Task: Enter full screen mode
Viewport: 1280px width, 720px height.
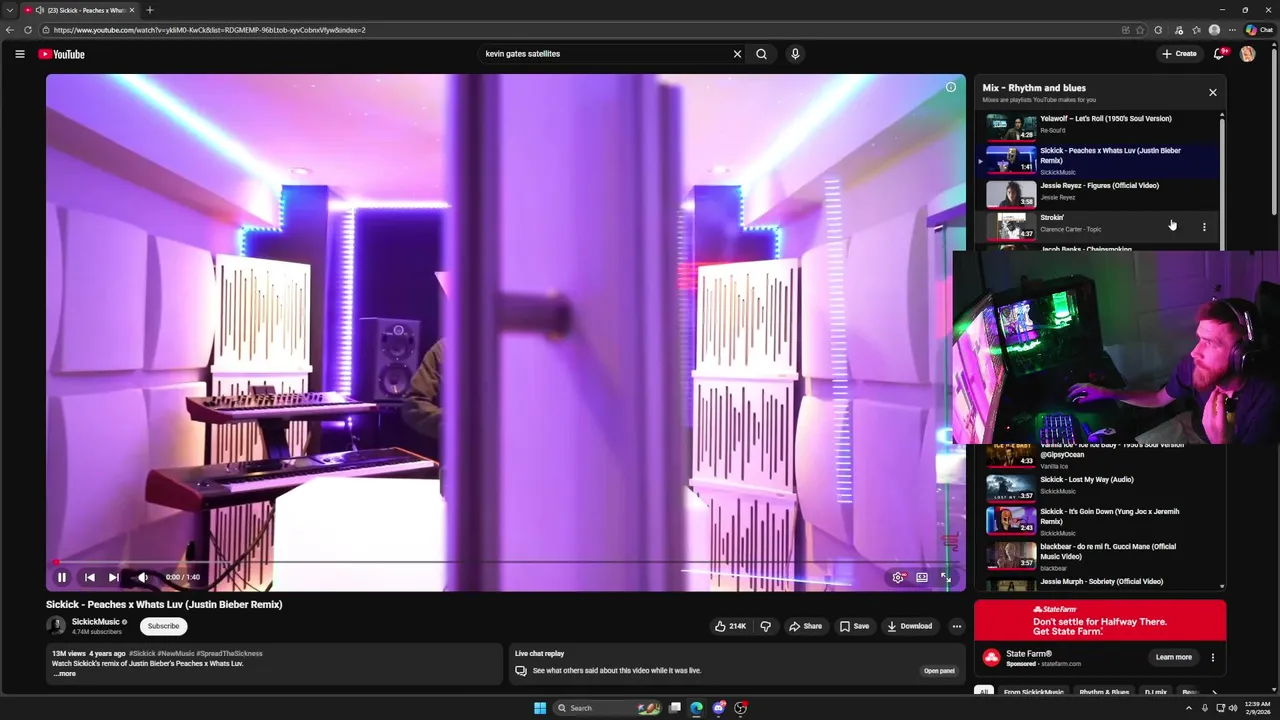Action: click(946, 577)
